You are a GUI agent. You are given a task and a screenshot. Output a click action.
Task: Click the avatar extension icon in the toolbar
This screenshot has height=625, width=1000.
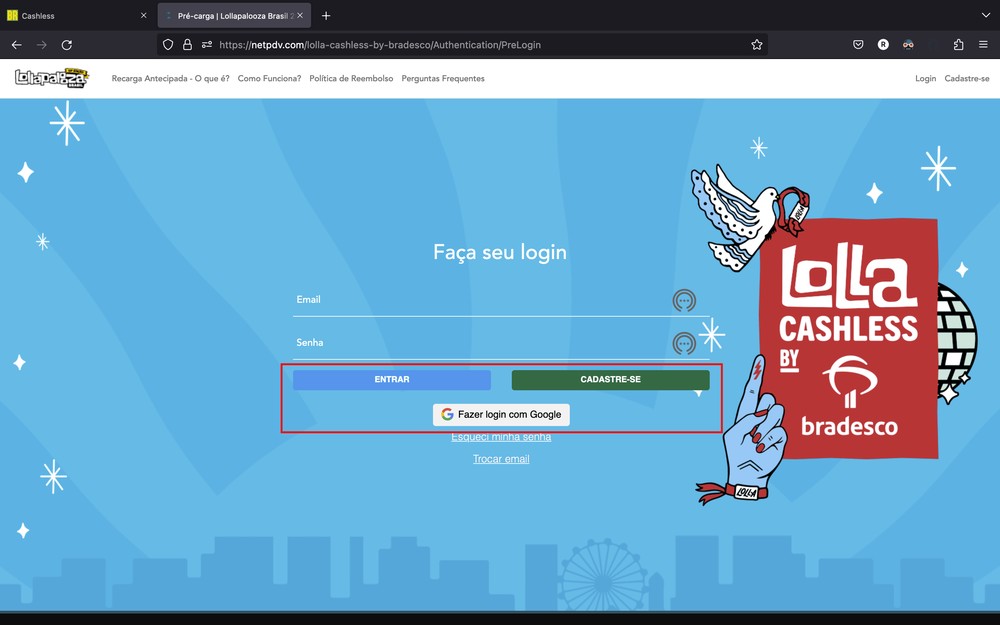[908, 44]
